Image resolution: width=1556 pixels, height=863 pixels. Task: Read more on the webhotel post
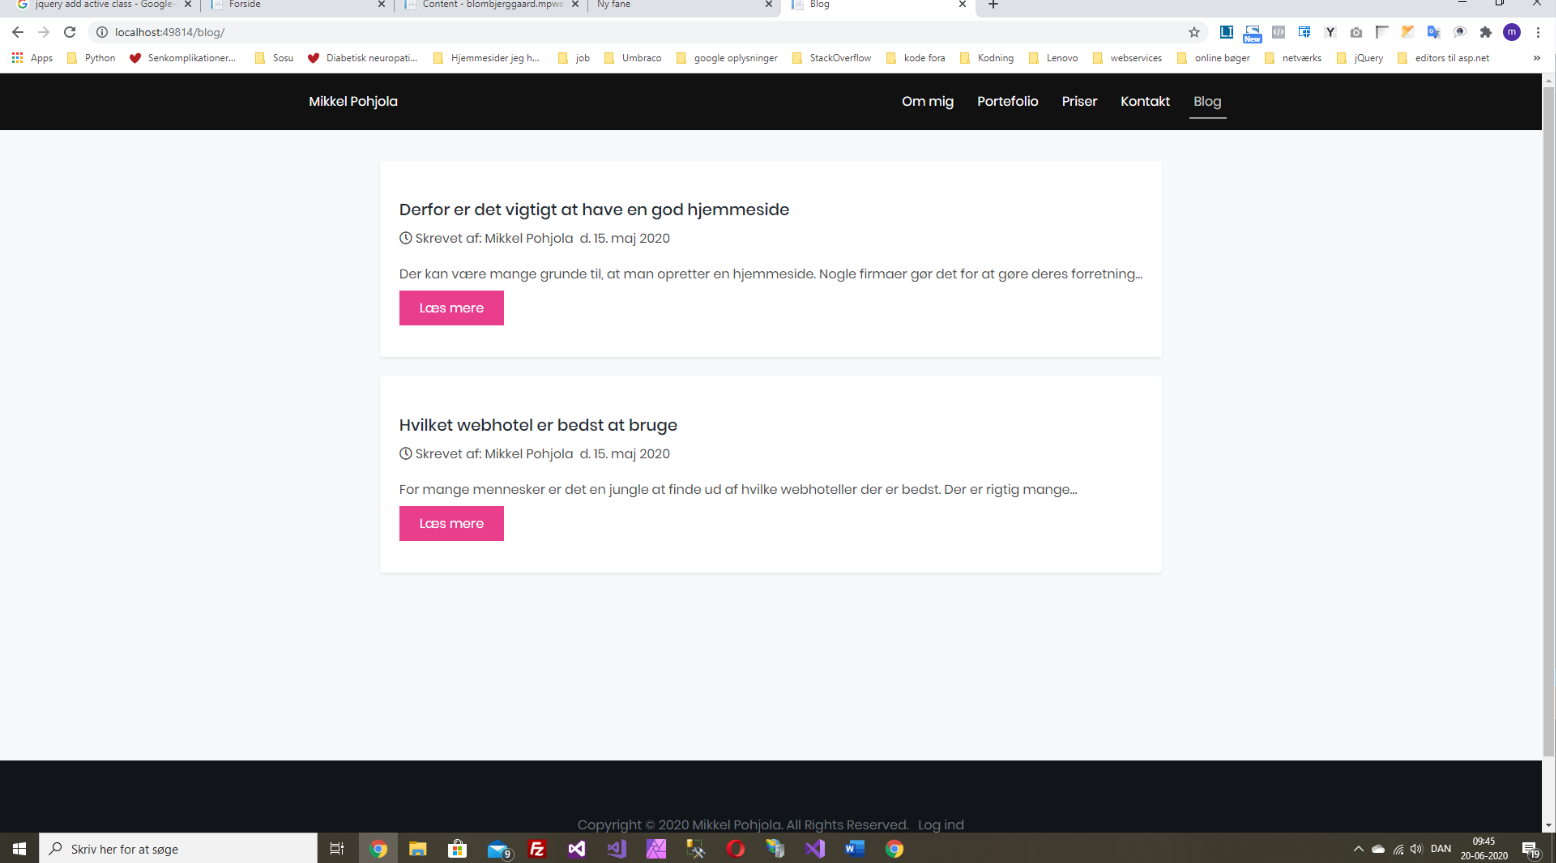(x=451, y=524)
